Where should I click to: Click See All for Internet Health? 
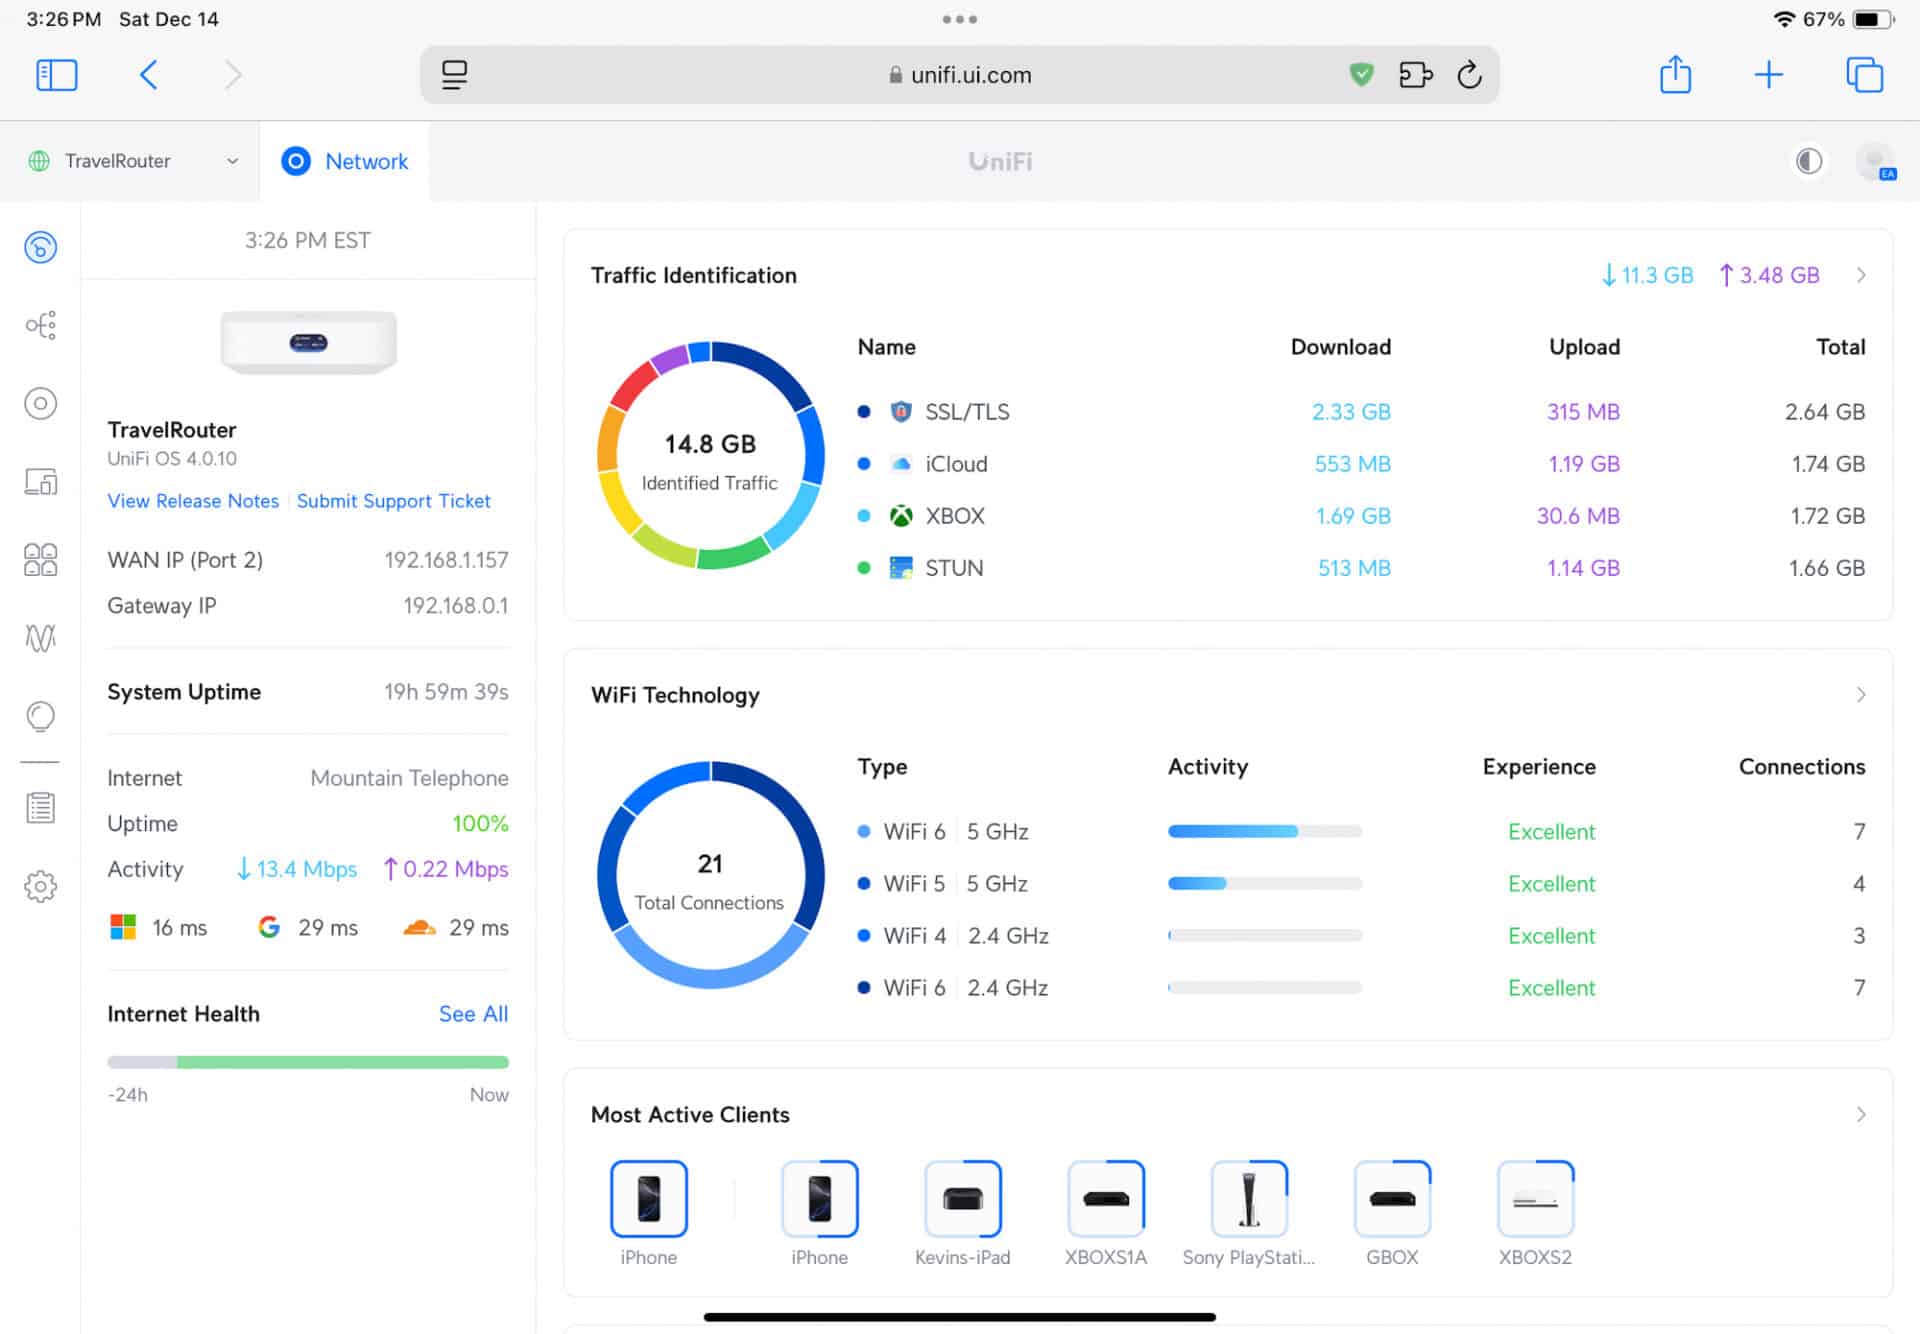pos(473,1013)
